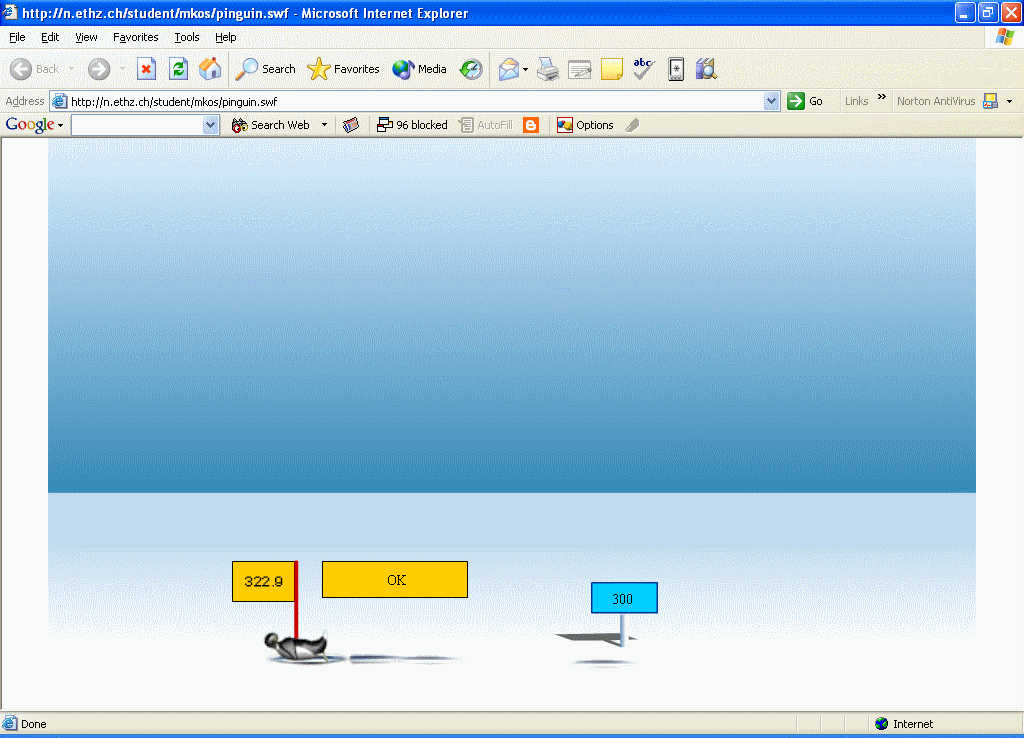This screenshot has width=1024, height=738.
Task: Click the Blogger icon in Google toolbar
Action: click(x=531, y=125)
